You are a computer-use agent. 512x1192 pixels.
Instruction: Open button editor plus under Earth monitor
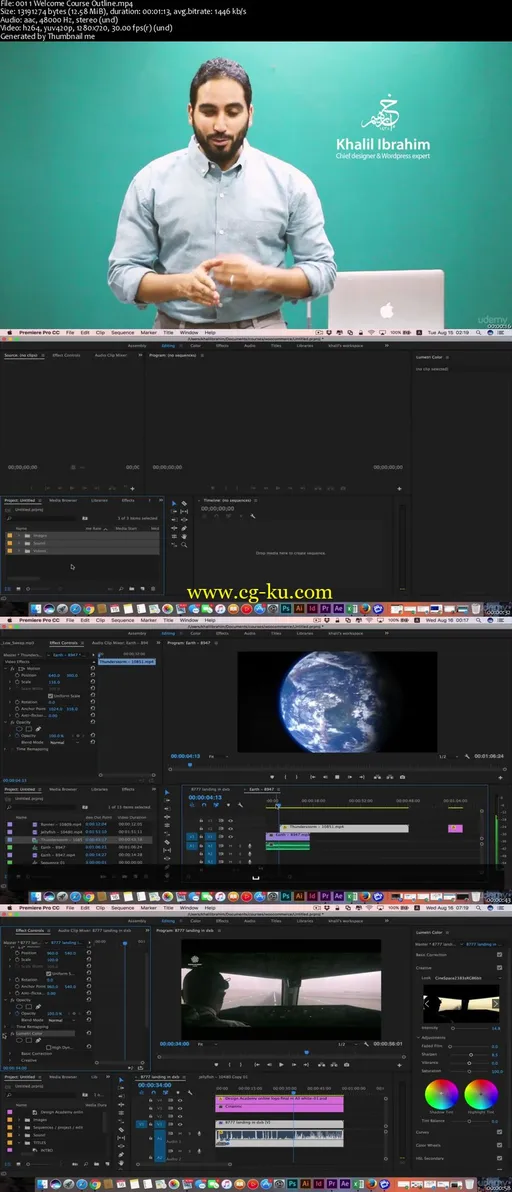point(501,777)
